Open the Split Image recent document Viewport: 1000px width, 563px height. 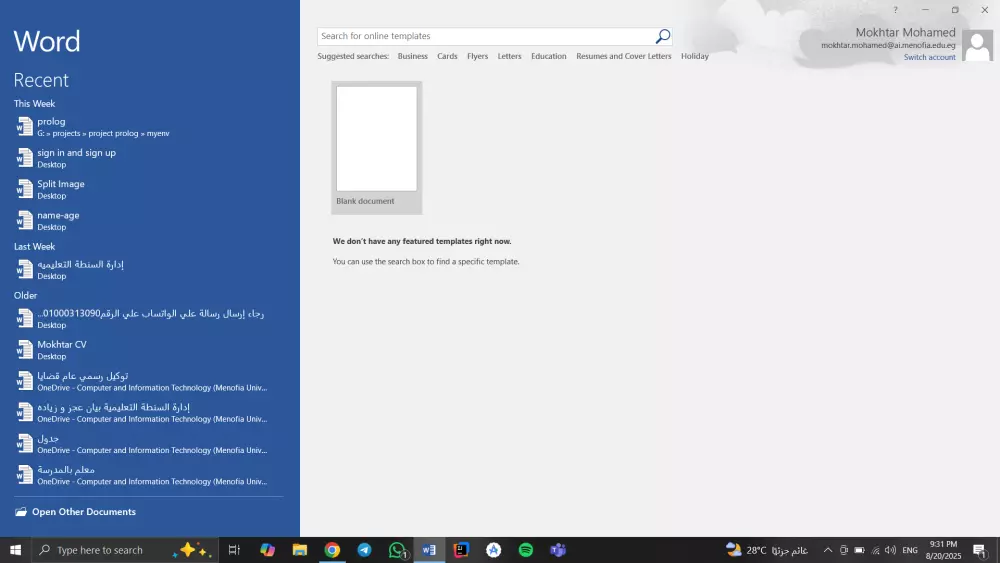[149, 189]
